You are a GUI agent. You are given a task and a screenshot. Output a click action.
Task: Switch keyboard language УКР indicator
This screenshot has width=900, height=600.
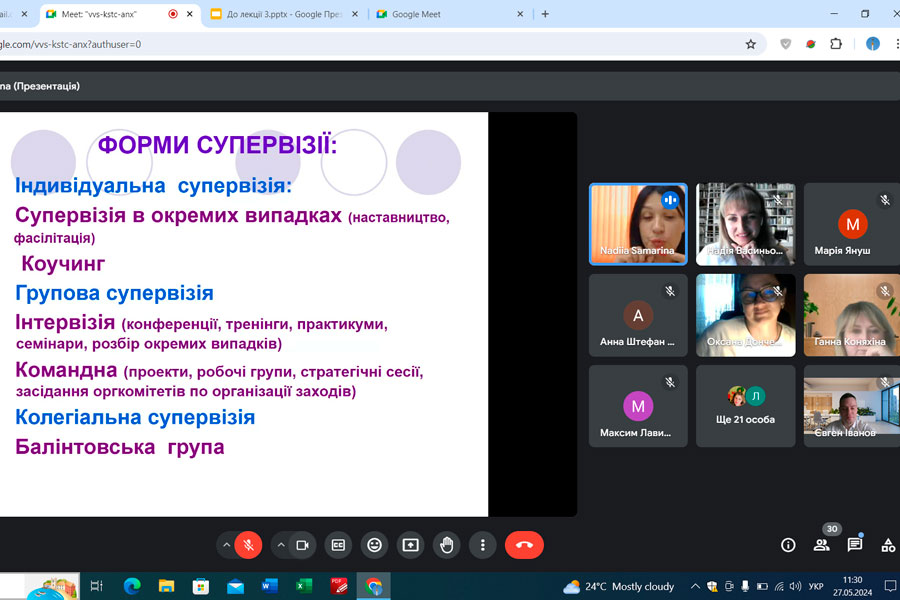click(x=816, y=586)
